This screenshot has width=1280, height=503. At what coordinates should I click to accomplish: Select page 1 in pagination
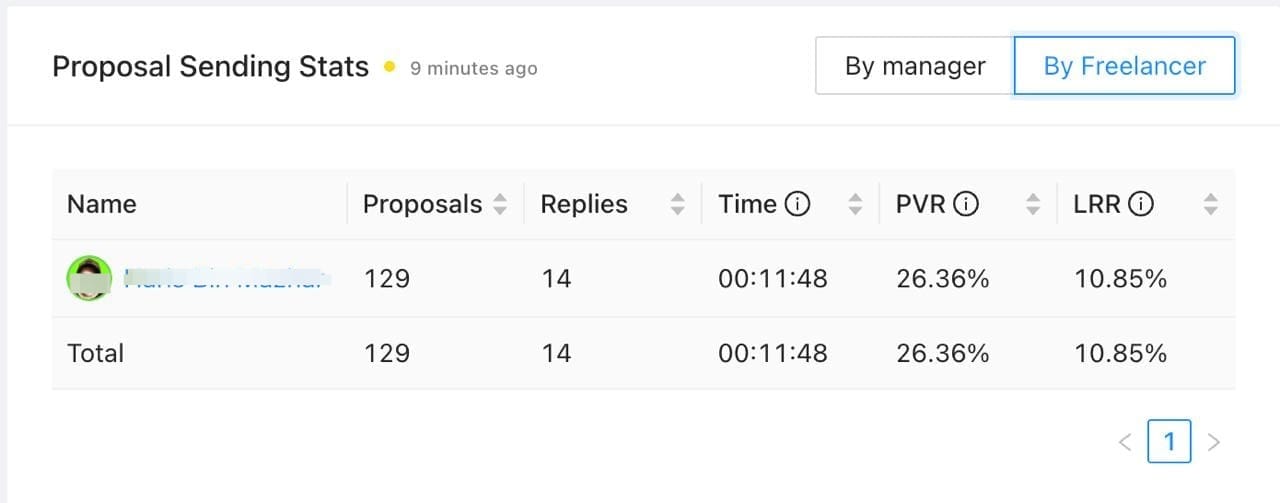tap(1169, 441)
